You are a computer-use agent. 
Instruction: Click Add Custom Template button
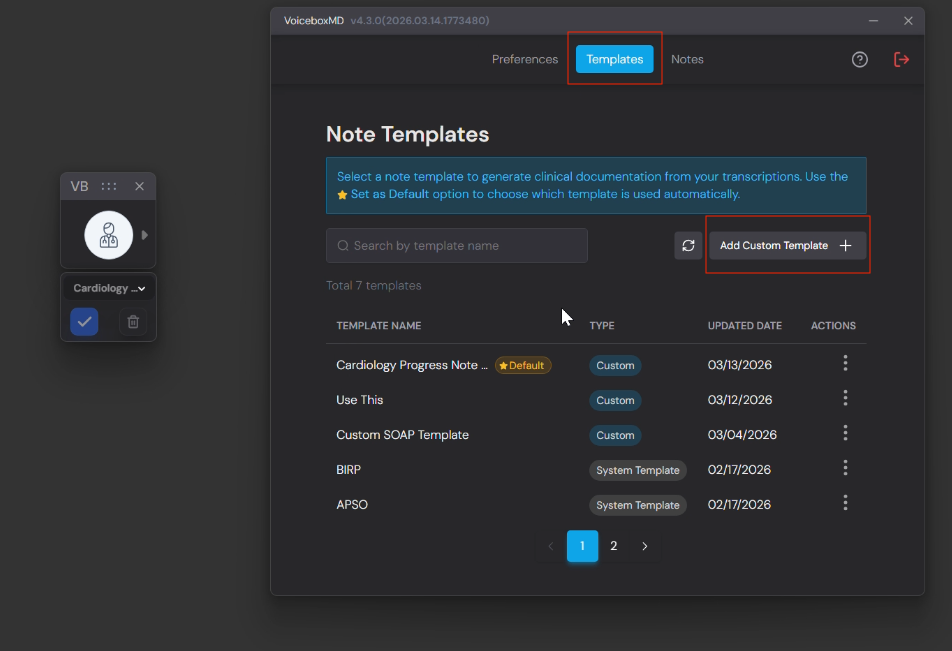786,246
